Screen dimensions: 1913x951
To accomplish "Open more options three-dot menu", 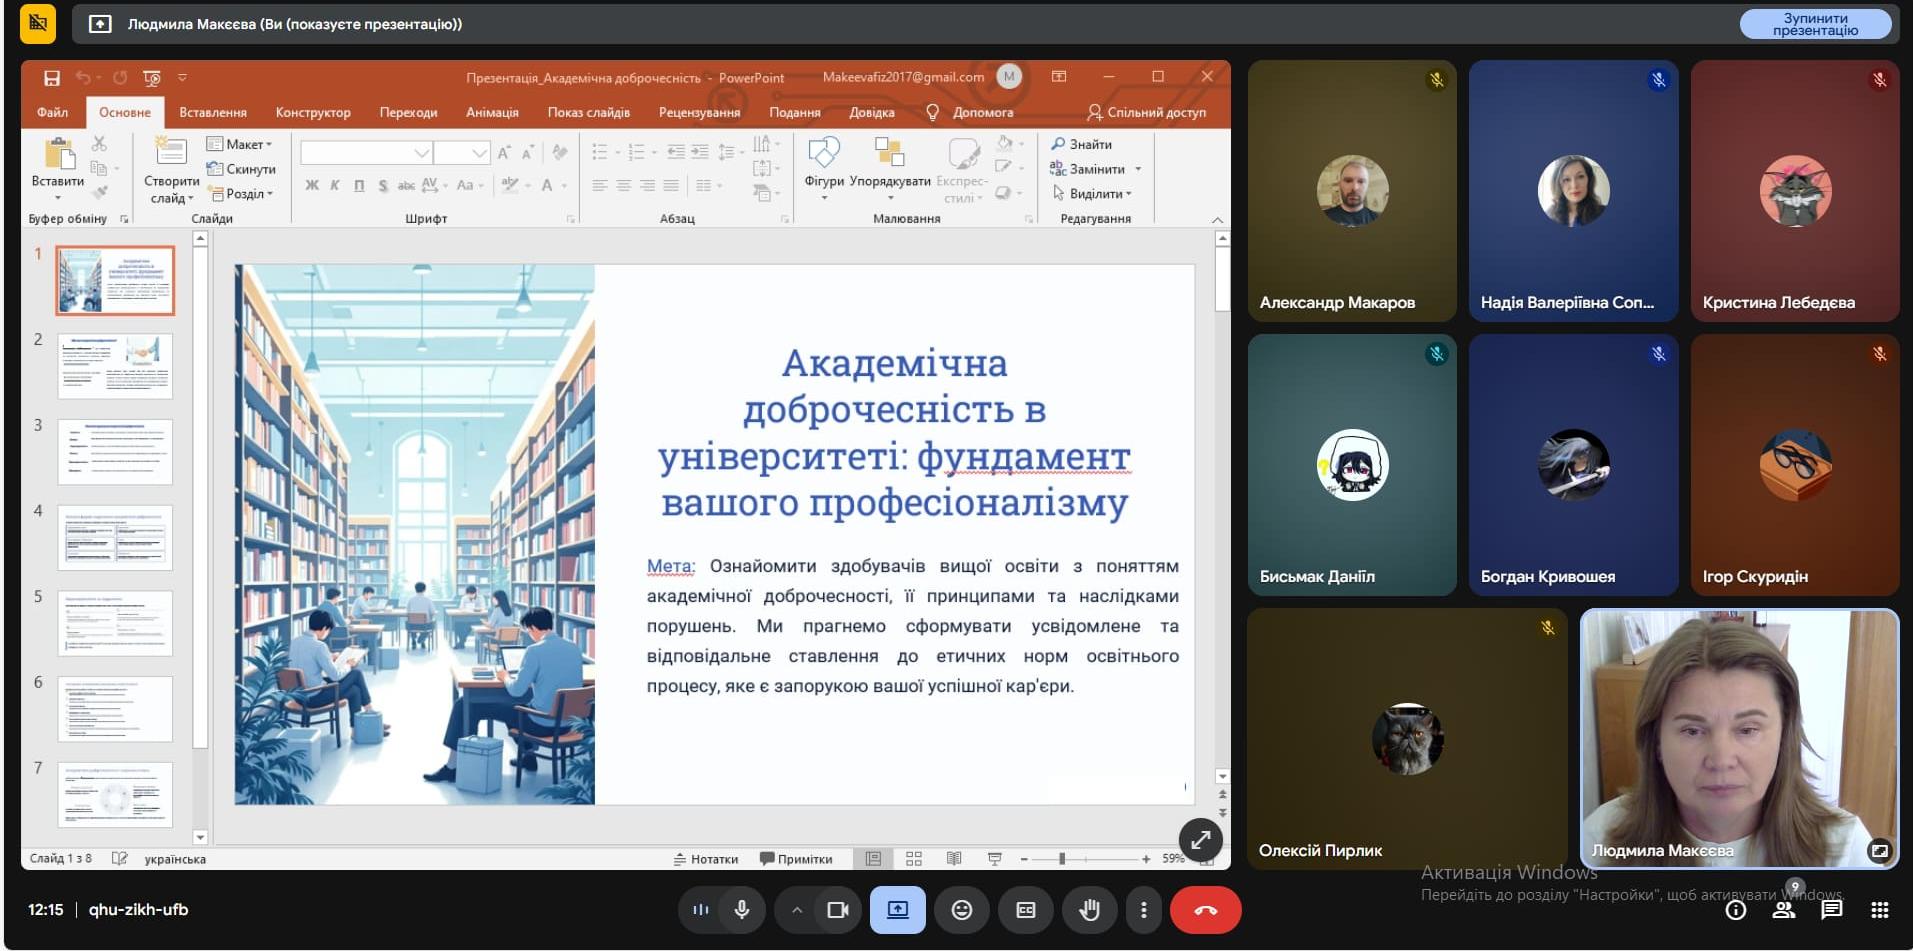I will click(x=1143, y=910).
